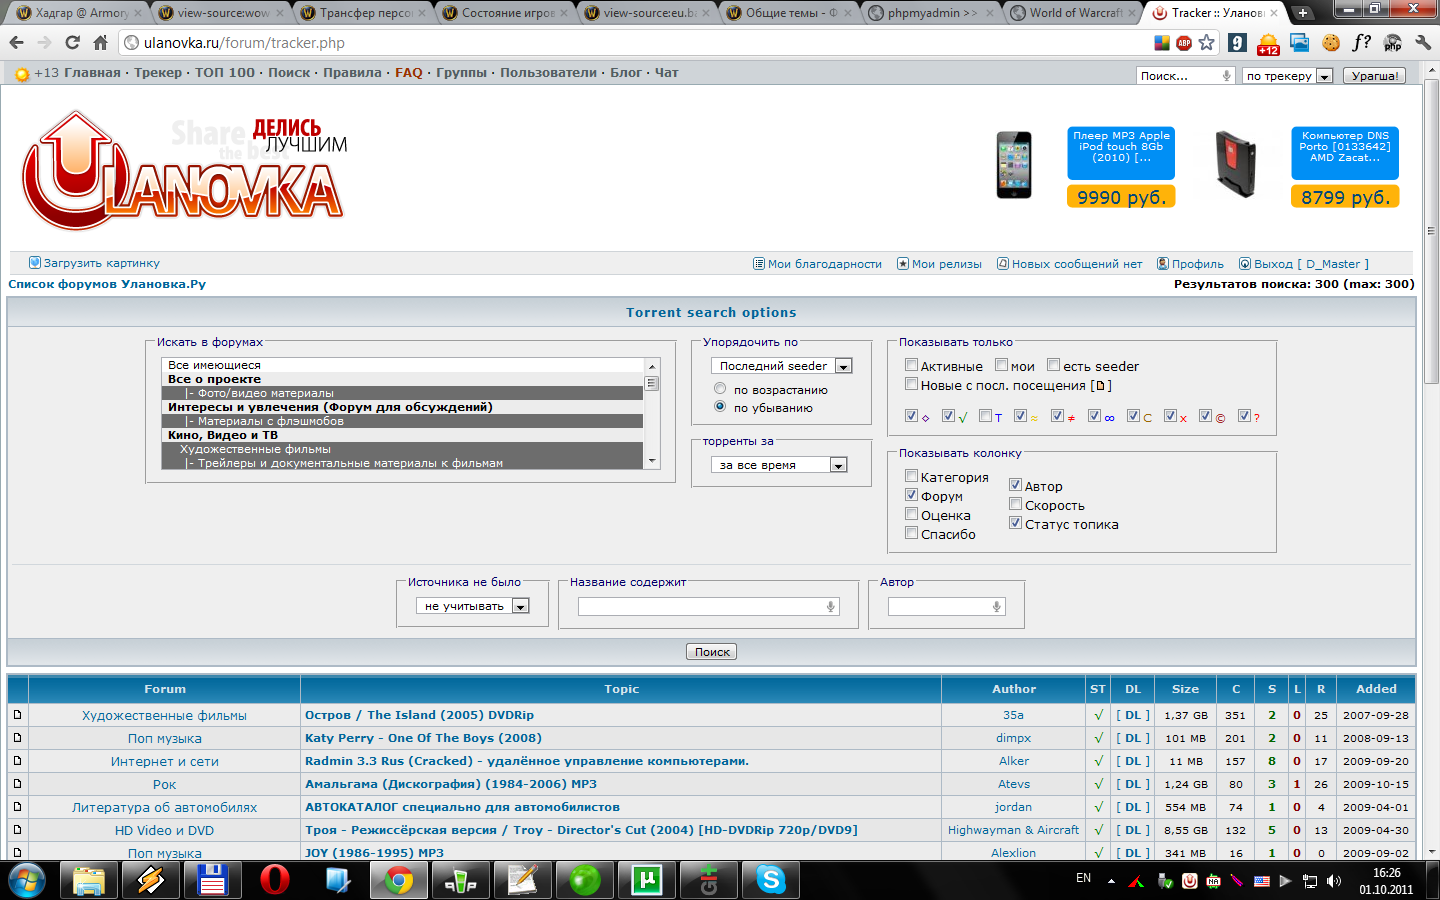Click the browser back arrow
1440x900 pixels.
pyautogui.click(x=16, y=43)
